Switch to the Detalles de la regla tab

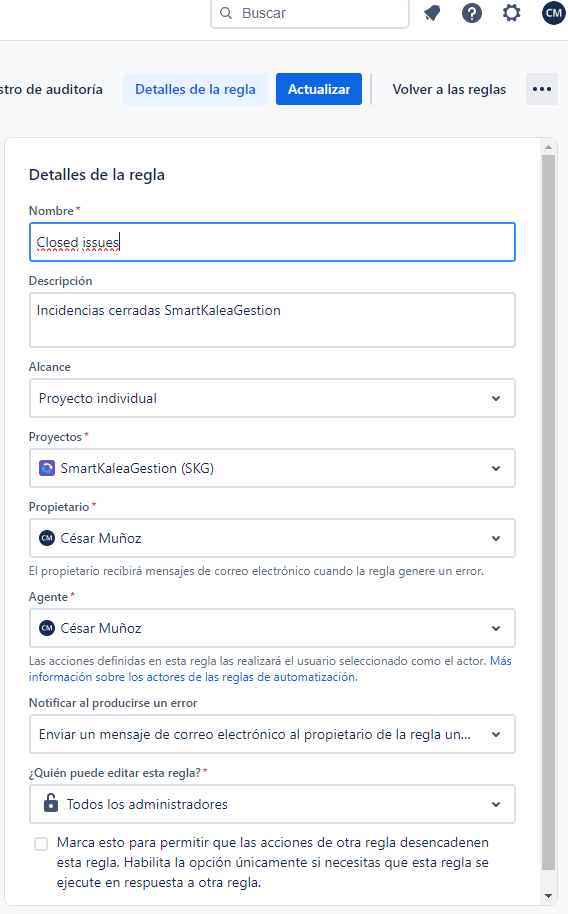195,89
